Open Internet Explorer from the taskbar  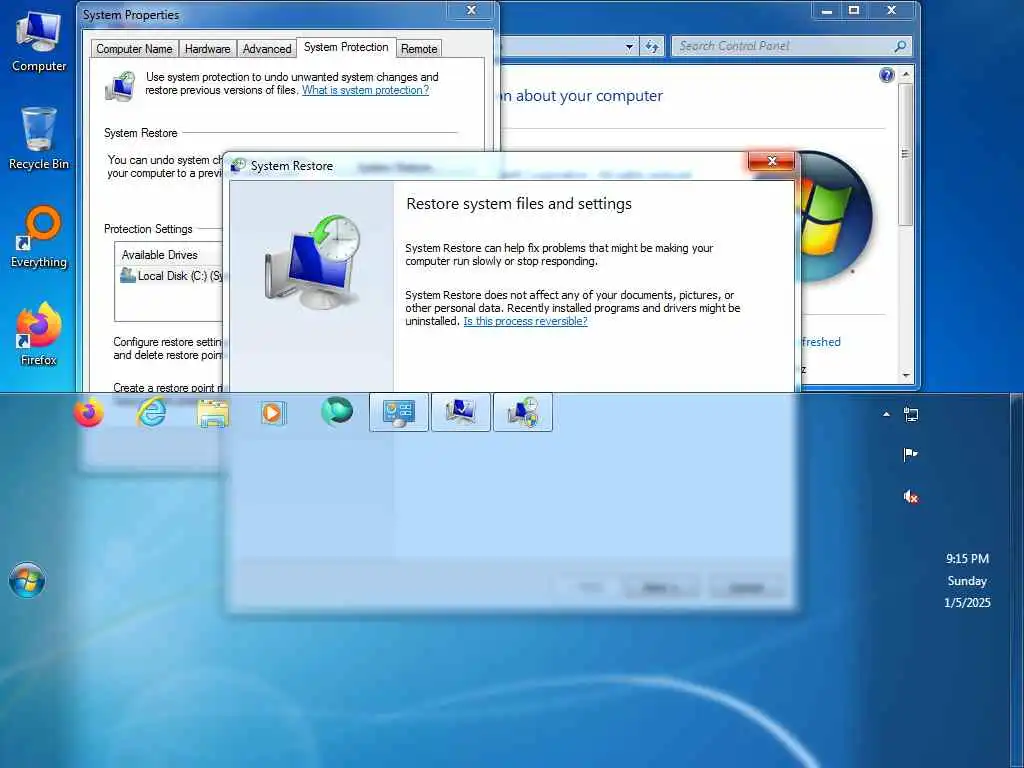click(x=151, y=413)
